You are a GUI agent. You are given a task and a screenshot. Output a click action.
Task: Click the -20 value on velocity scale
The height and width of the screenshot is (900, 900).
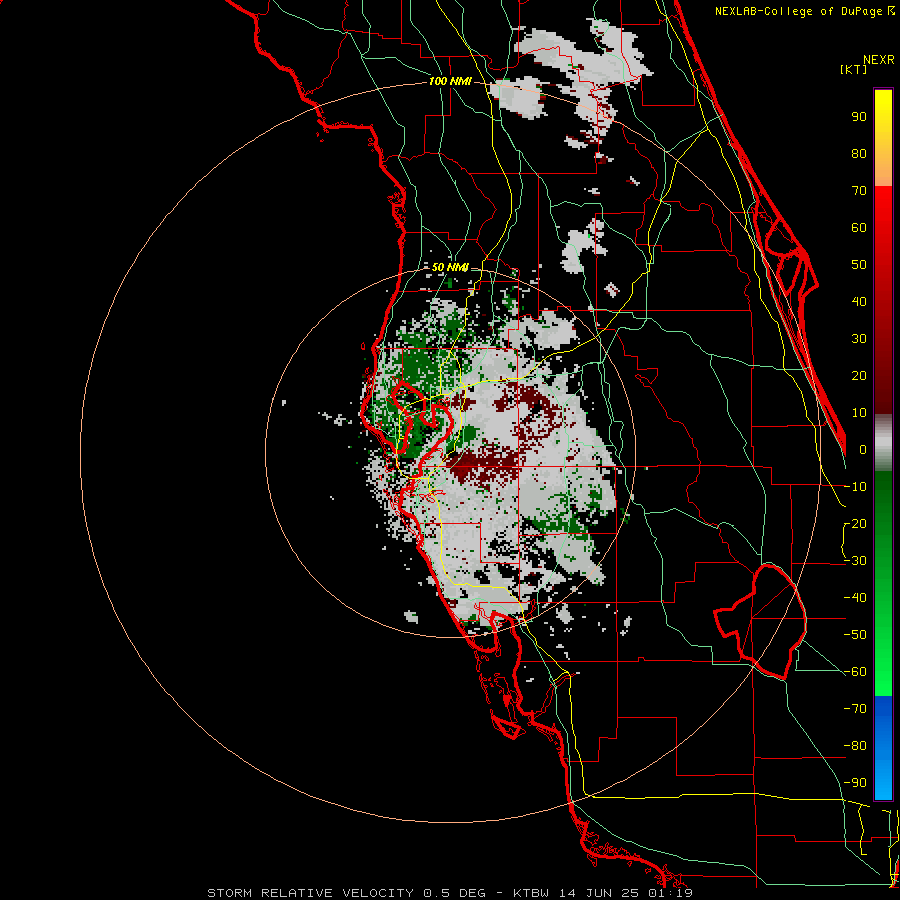point(855,524)
